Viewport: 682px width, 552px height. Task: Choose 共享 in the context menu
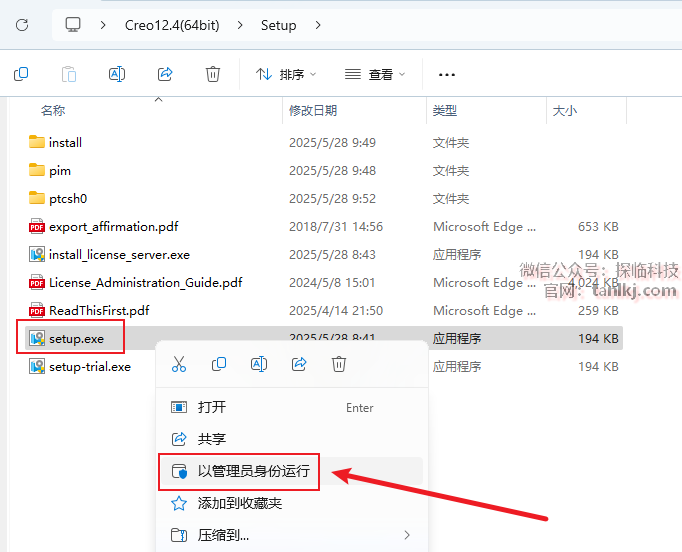pos(290,439)
